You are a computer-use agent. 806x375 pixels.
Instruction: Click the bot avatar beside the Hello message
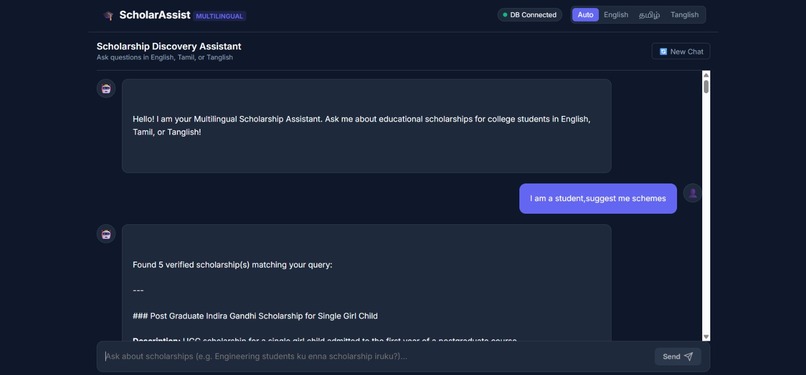tap(106, 88)
